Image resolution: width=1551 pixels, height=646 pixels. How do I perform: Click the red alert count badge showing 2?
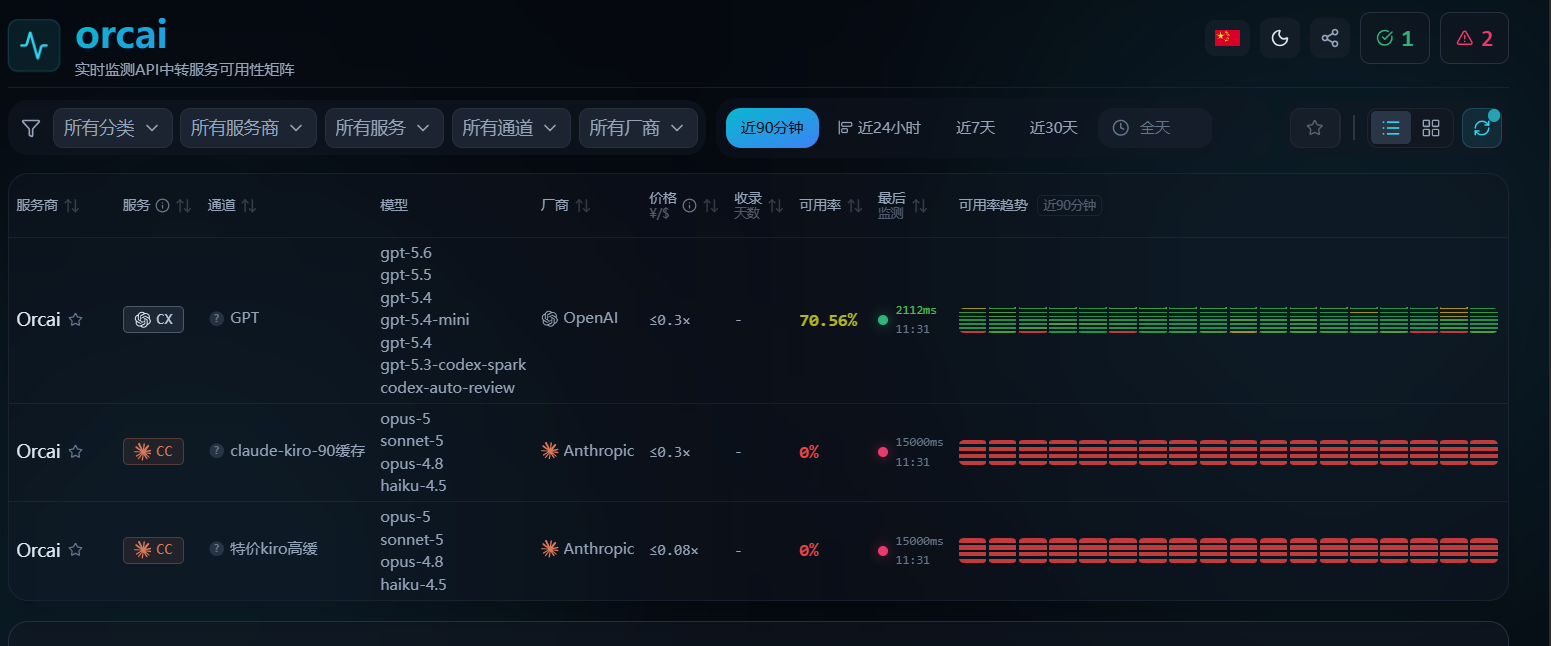pyautogui.click(x=1474, y=38)
